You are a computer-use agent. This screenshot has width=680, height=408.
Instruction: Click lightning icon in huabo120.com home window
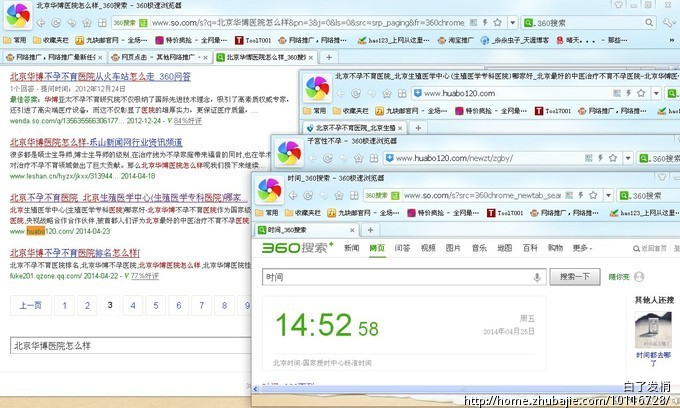[628, 93]
